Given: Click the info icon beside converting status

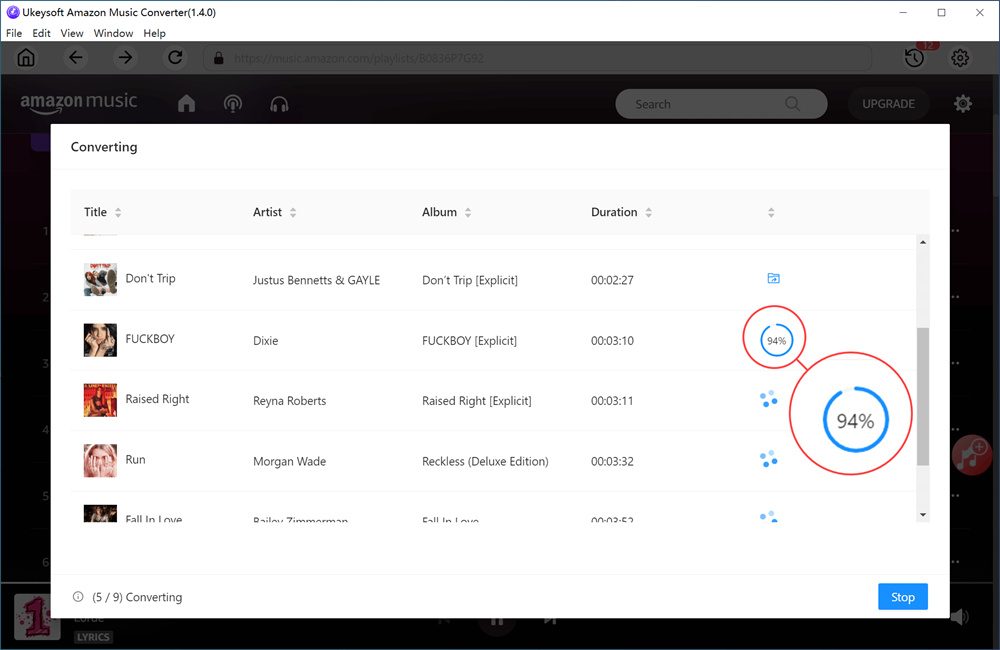Looking at the screenshot, I should [x=78, y=596].
